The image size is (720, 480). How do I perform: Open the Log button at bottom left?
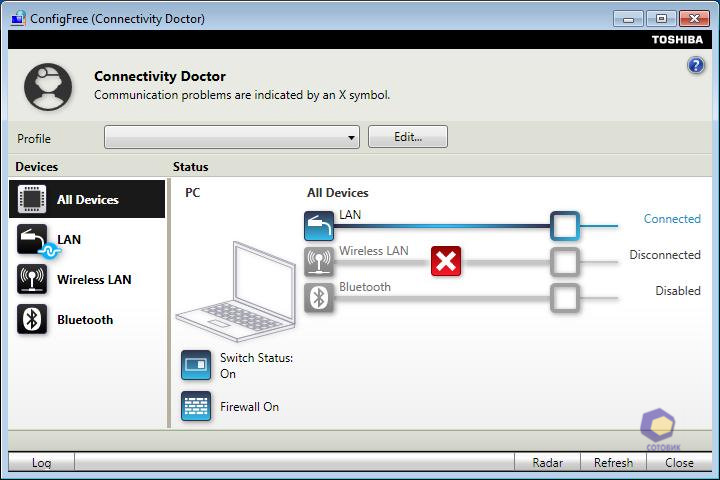(x=41, y=462)
